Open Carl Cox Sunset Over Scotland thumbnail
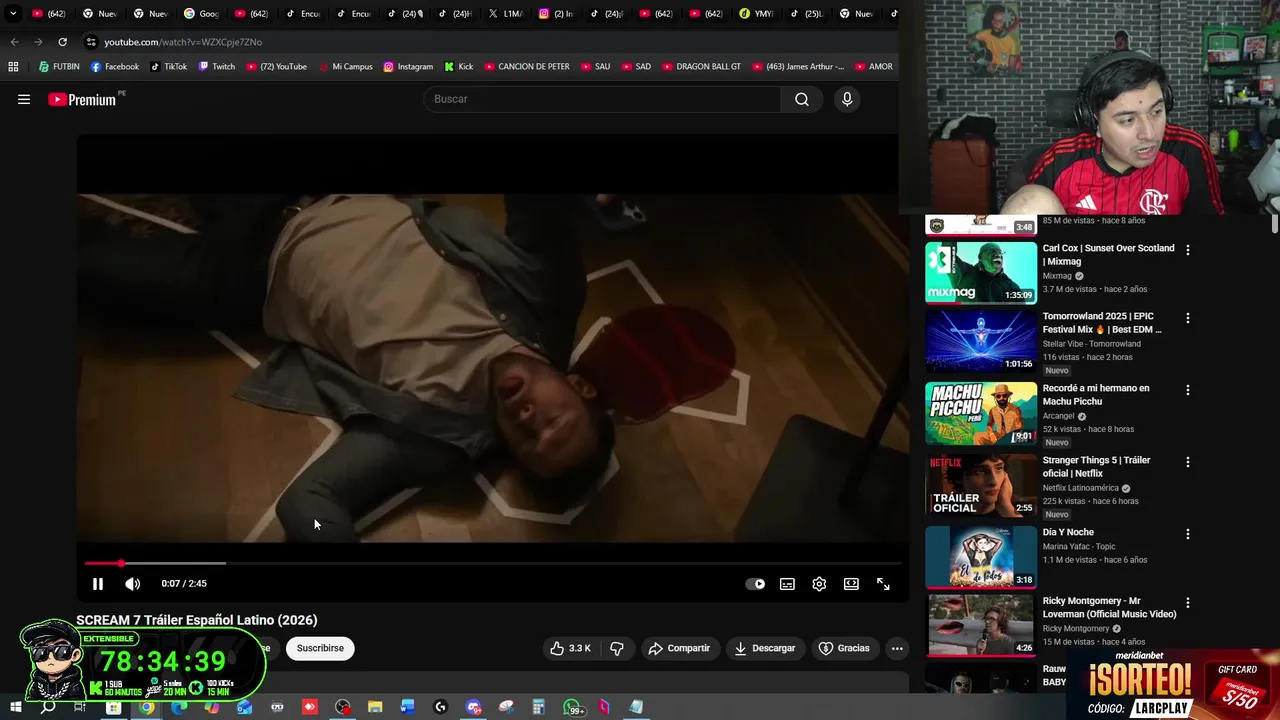Viewport: 1280px width, 720px height. tap(981, 272)
